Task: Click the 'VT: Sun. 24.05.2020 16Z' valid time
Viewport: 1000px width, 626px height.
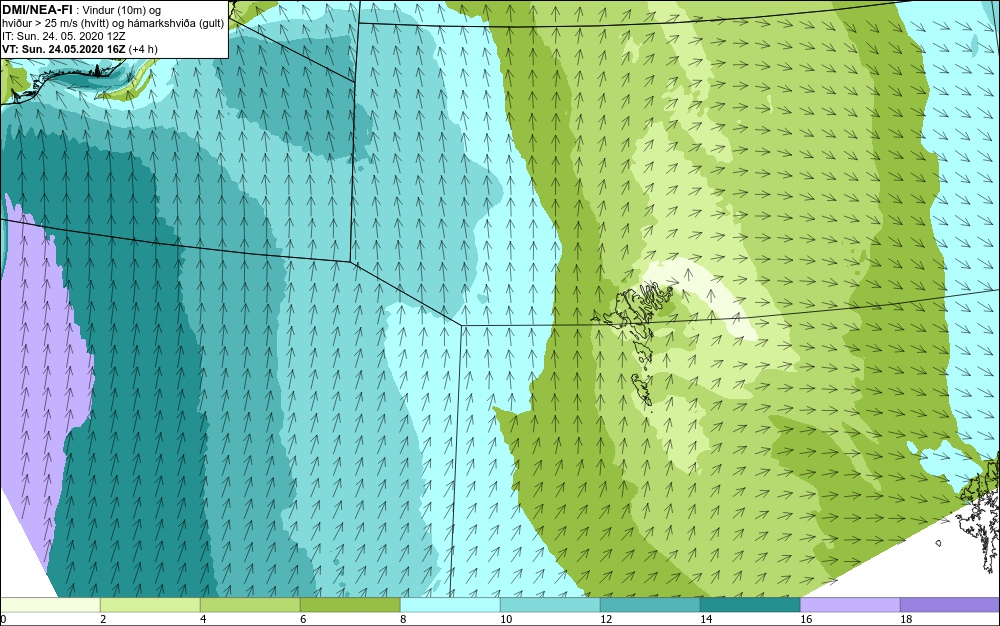Action: click(x=64, y=49)
